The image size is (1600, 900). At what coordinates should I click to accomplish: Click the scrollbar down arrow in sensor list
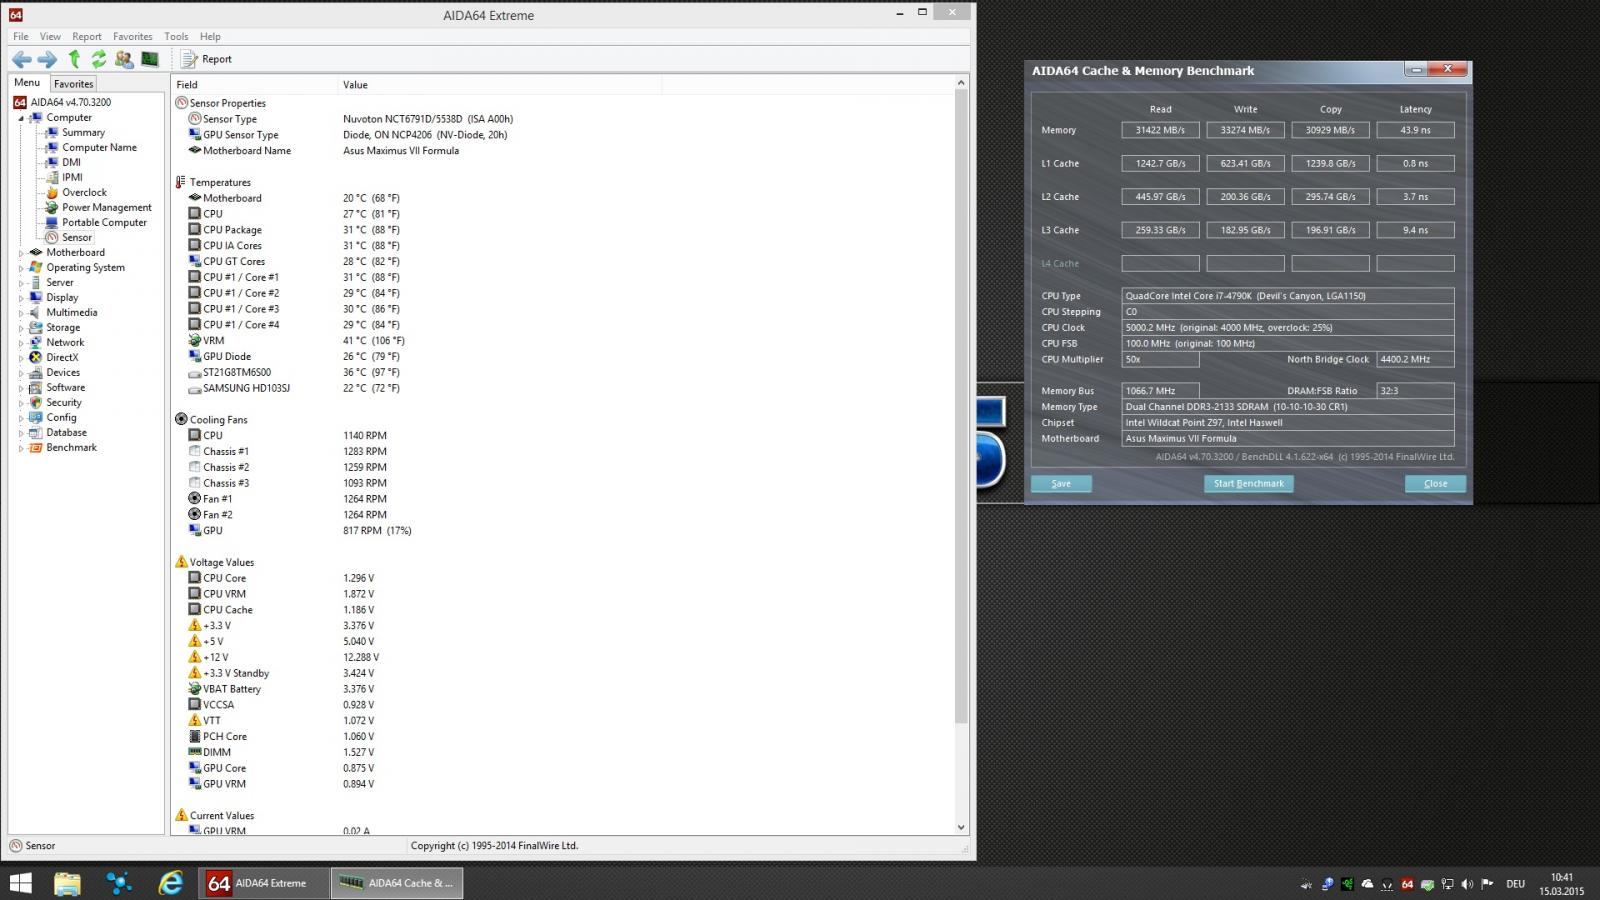point(961,827)
